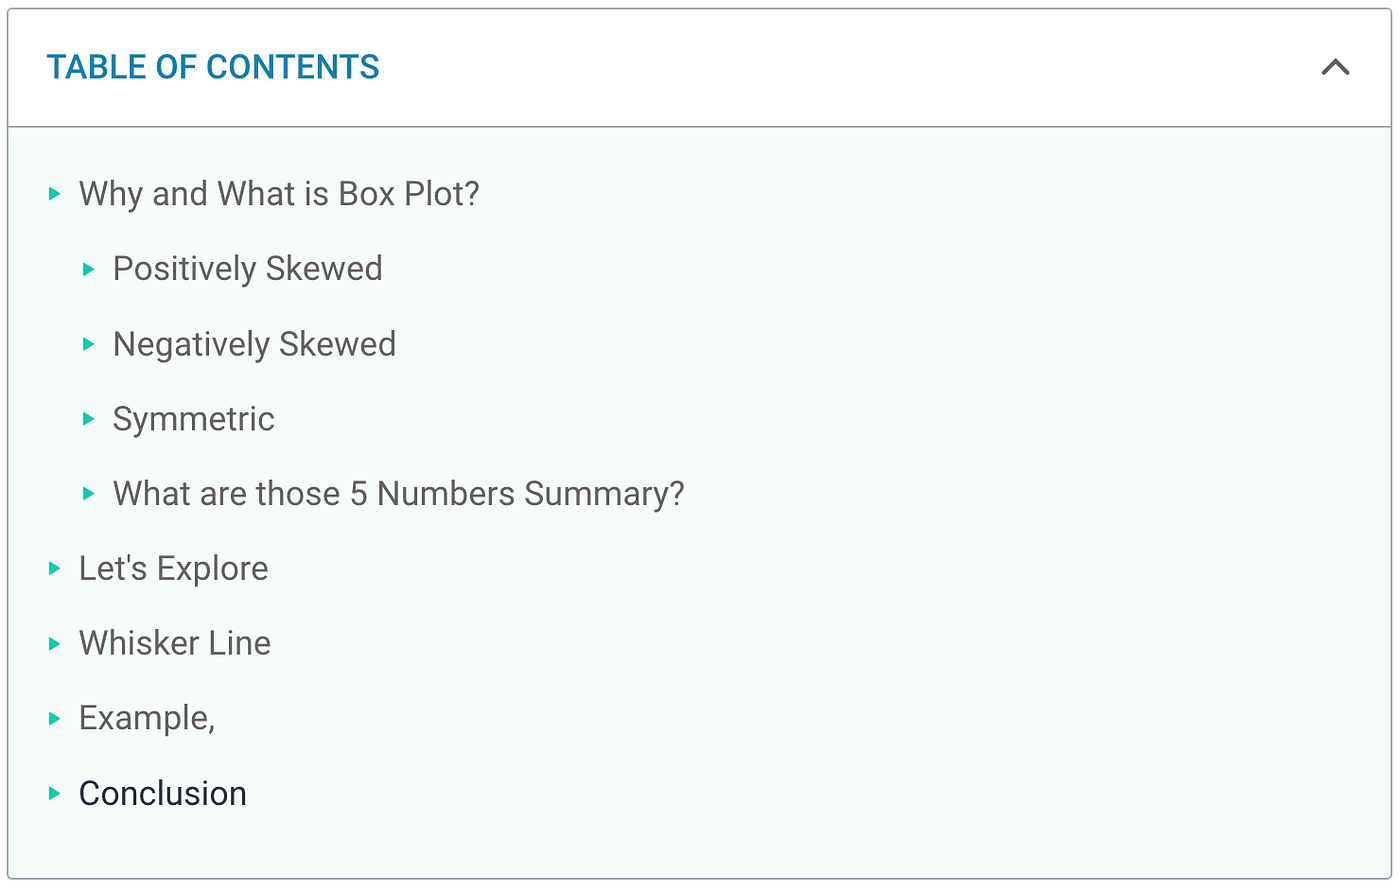Viewport: 1400px width, 891px height.
Task: Click the triangle icon before What are those 5 Numbers Summary?
Action: [x=88, y=494]
